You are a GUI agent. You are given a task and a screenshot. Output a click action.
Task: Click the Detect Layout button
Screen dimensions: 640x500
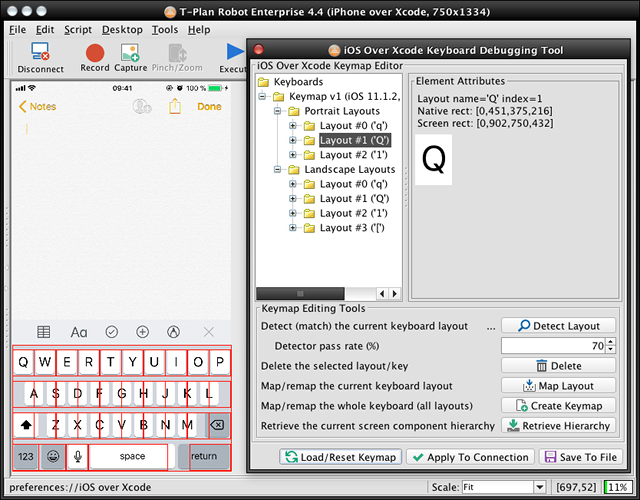pyautogui.click(x=558, y=326)
